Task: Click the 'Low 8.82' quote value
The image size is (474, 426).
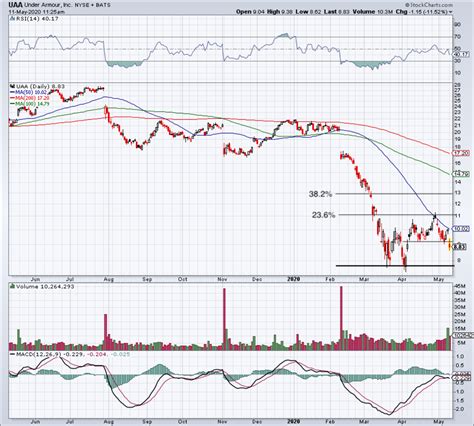Action: (308, 11)
